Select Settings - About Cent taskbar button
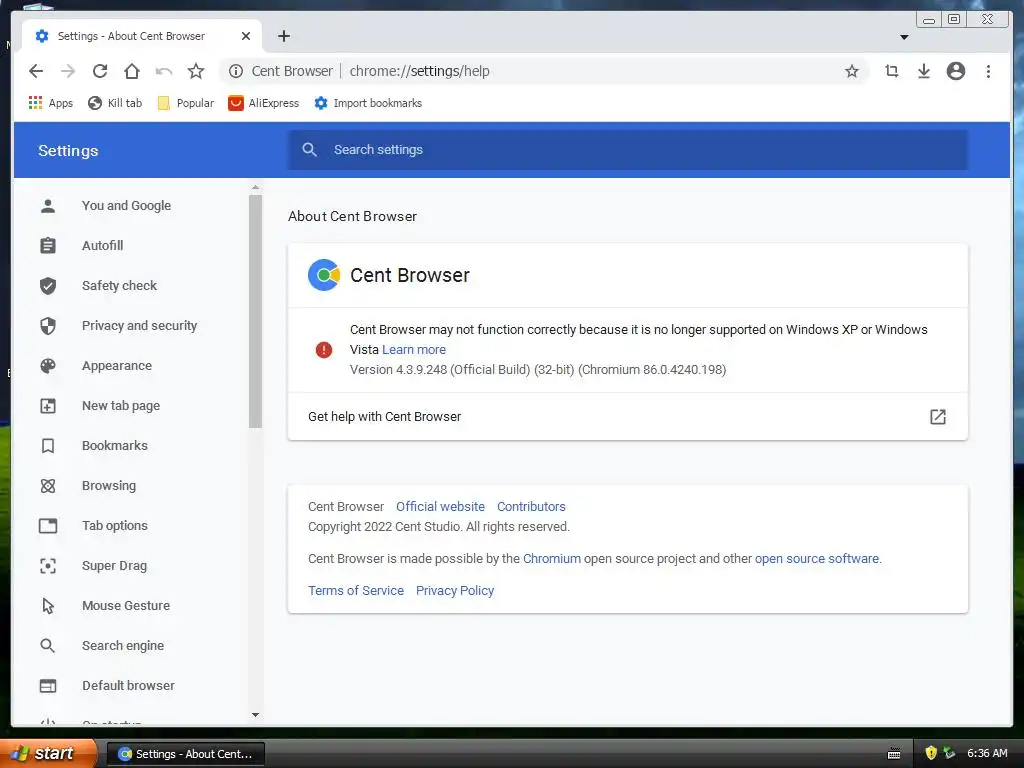The height and width of the screenshot is (768, 1024). (185, 754)
